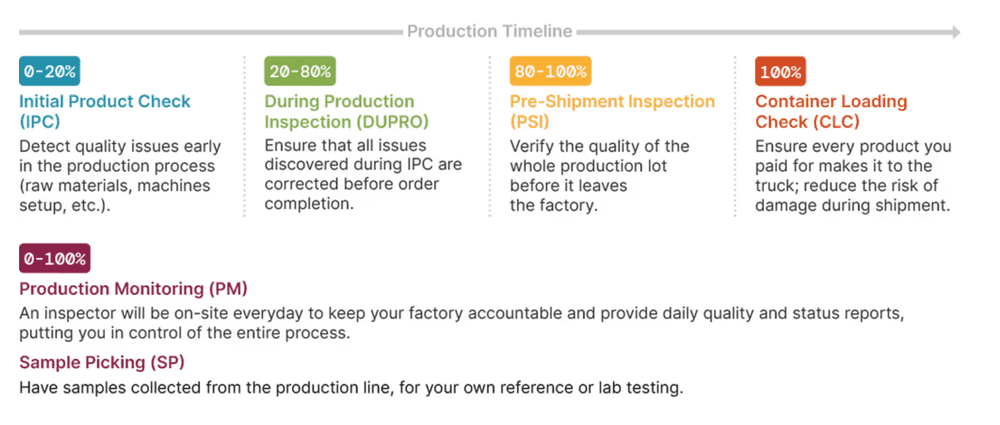Click the Production Timeline label

pyautogui.click(x=490, y=31)
